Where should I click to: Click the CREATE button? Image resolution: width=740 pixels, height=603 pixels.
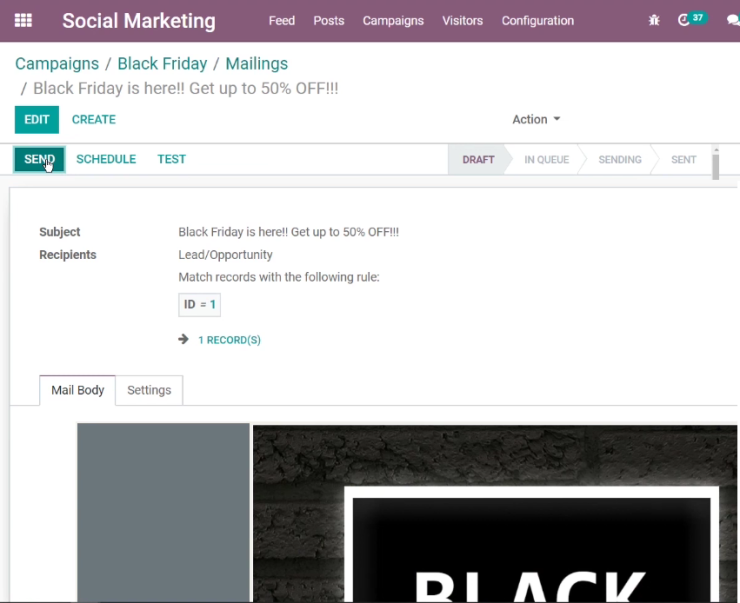tap(94, 119)
